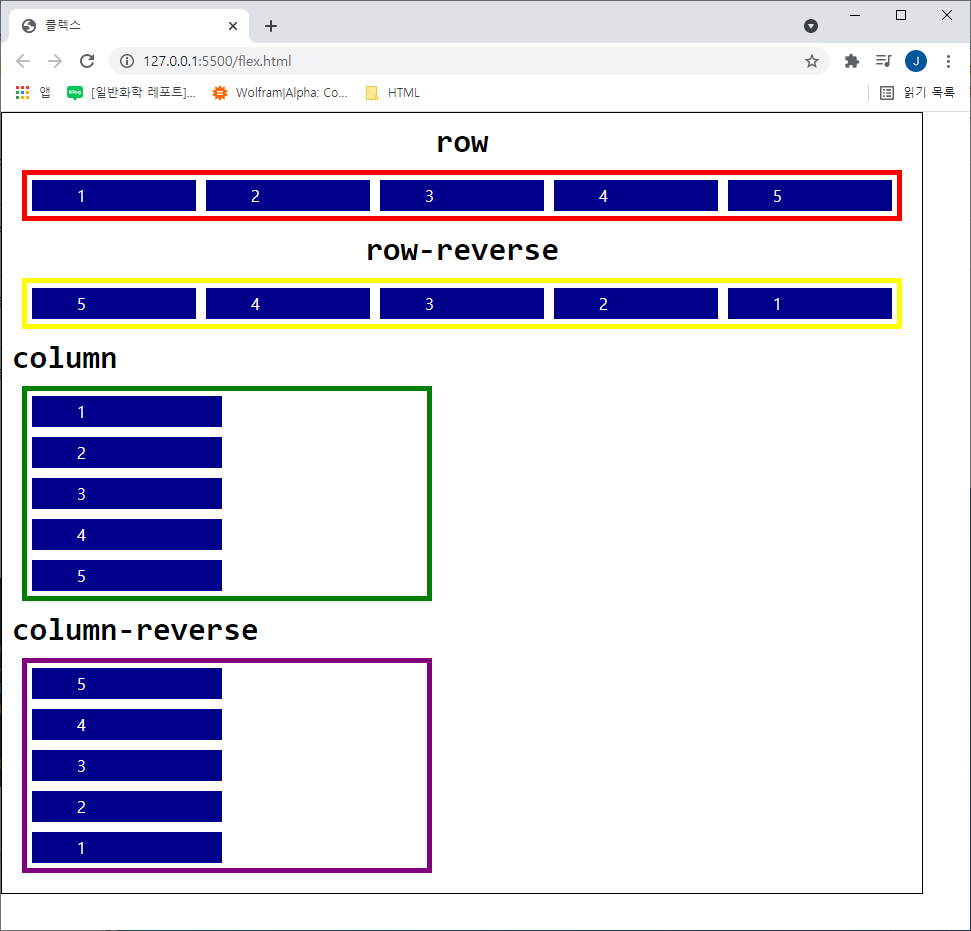The height and width of the screenshot is (931, 971).
Task: Maximize the Chrome window
Action: [901, 15]
